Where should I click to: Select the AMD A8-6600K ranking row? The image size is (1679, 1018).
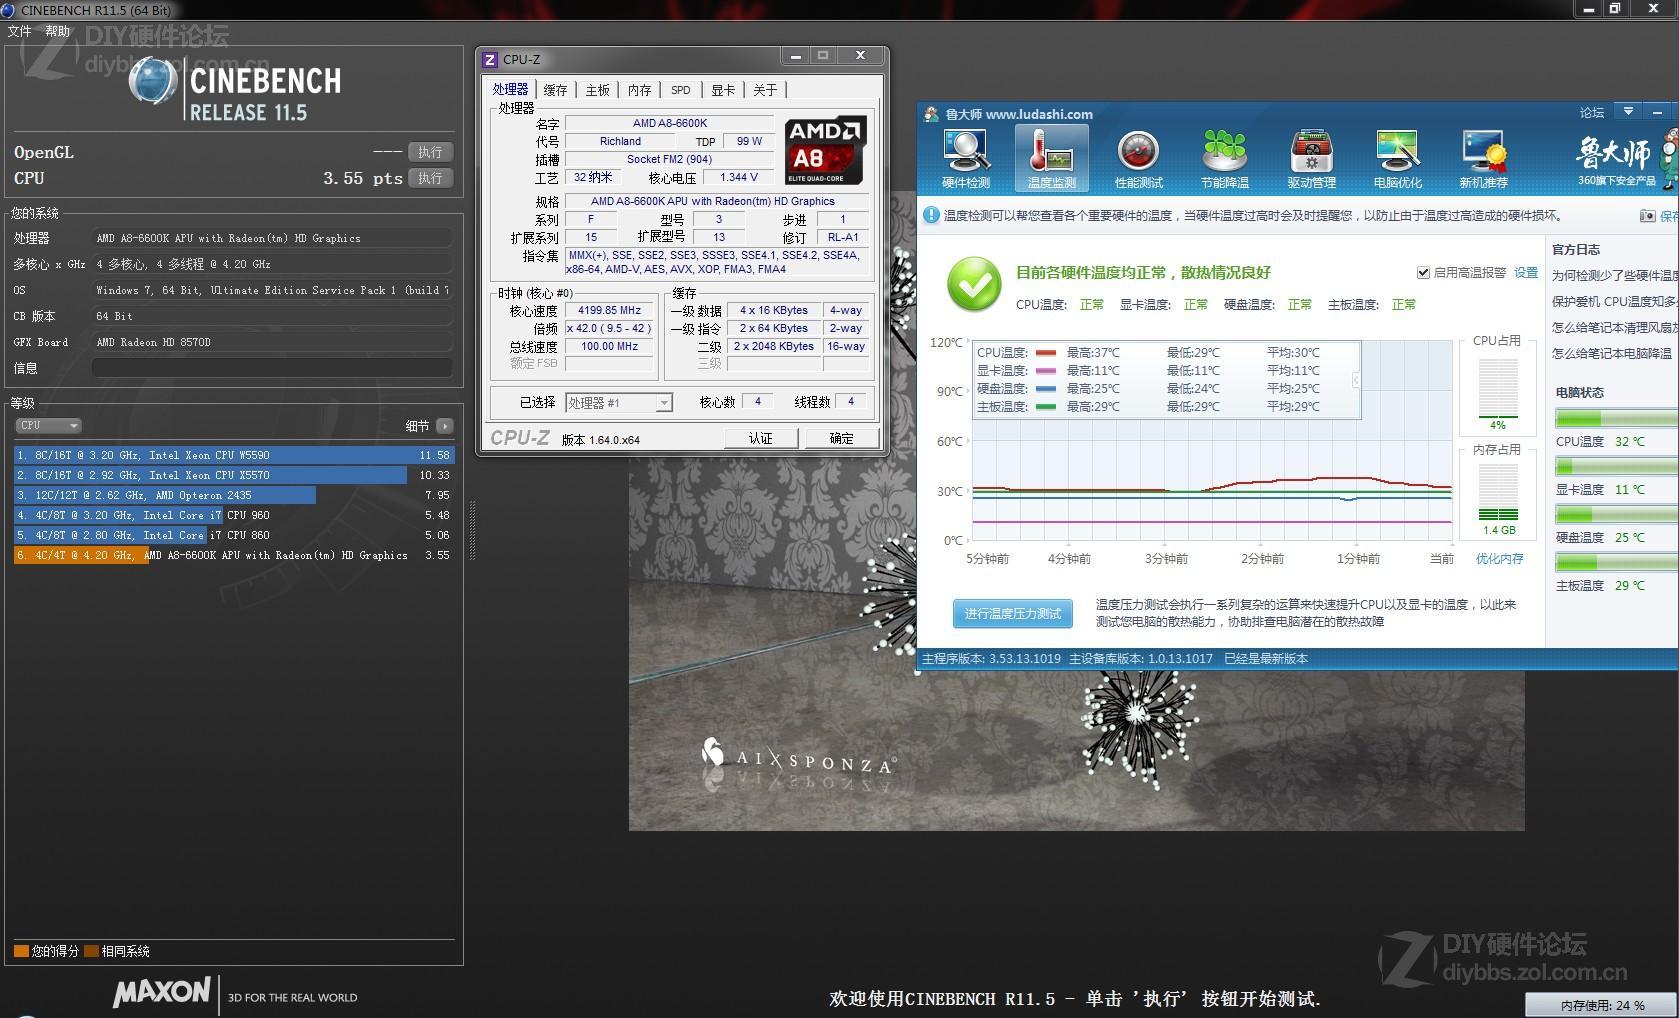(234, 555)
